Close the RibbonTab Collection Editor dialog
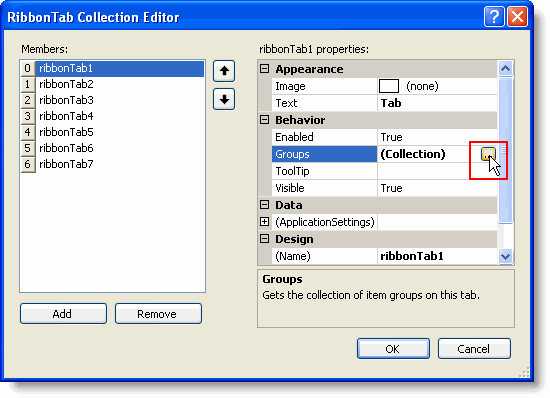The height and width of the screenshot is (398, 550). pos(517,16)
